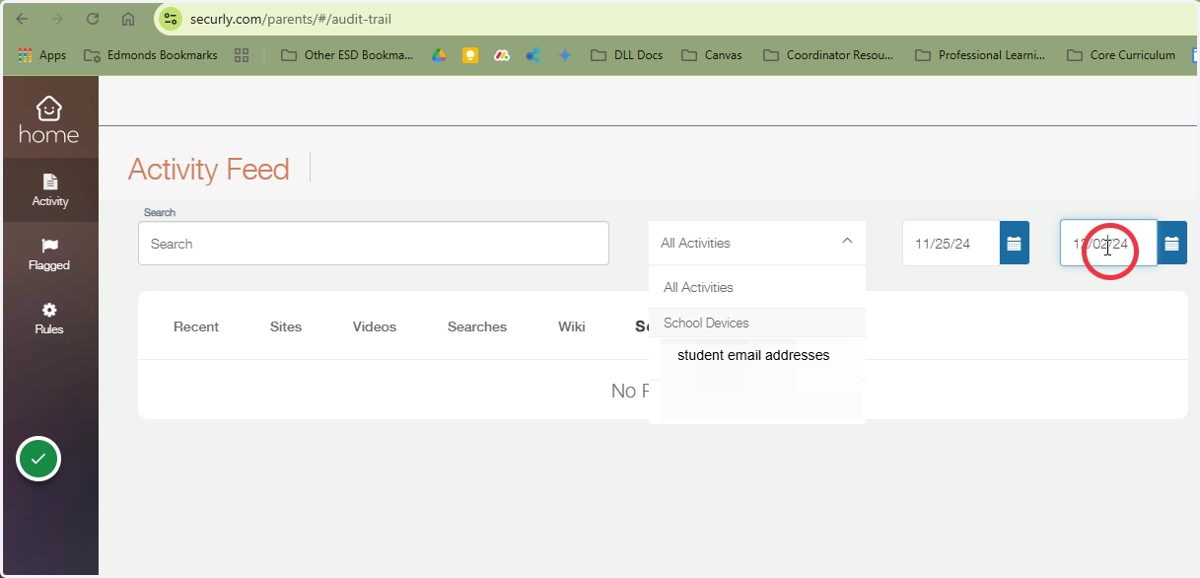This screenshot has height=578, width=1200.
Task: Click the start date field 11/25/24
Action: click(951, 243)
